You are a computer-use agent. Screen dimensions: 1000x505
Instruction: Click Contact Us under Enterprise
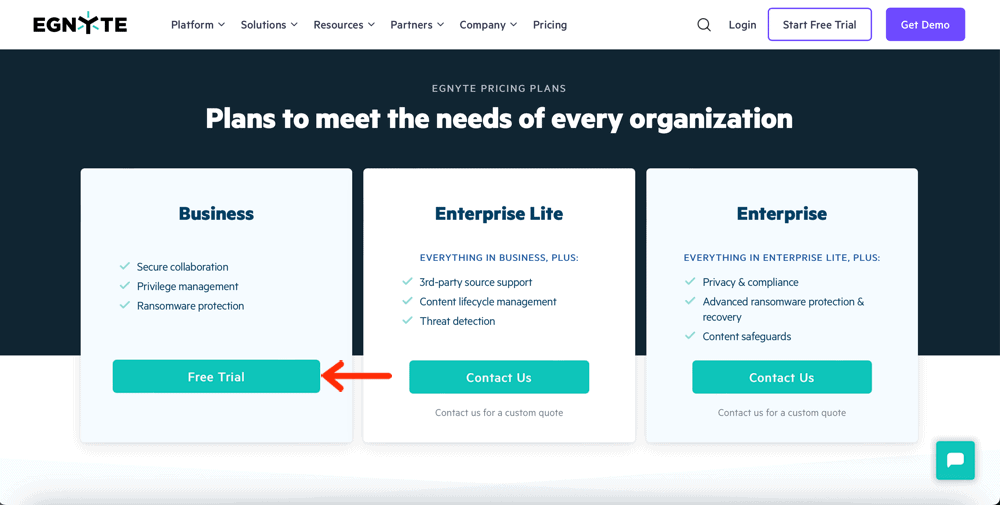[x=781, y=377]
